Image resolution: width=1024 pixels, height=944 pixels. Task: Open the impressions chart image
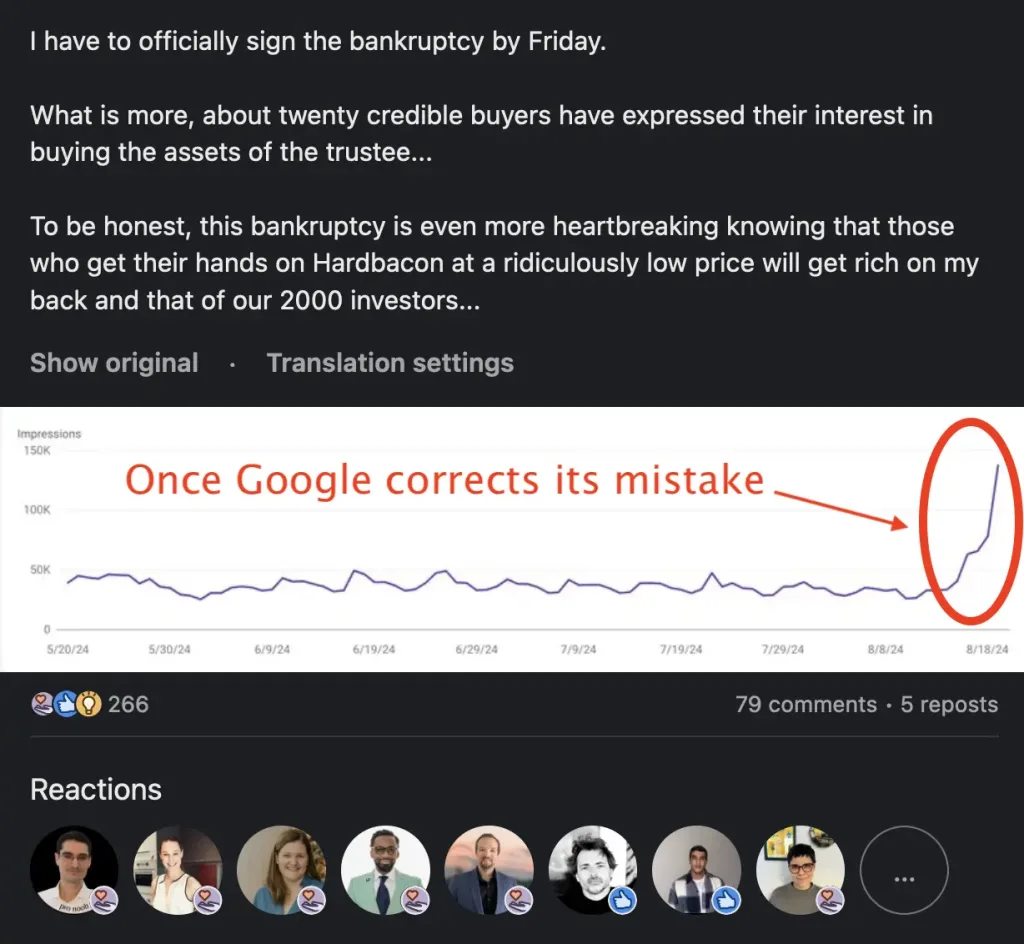click(512, 538)
